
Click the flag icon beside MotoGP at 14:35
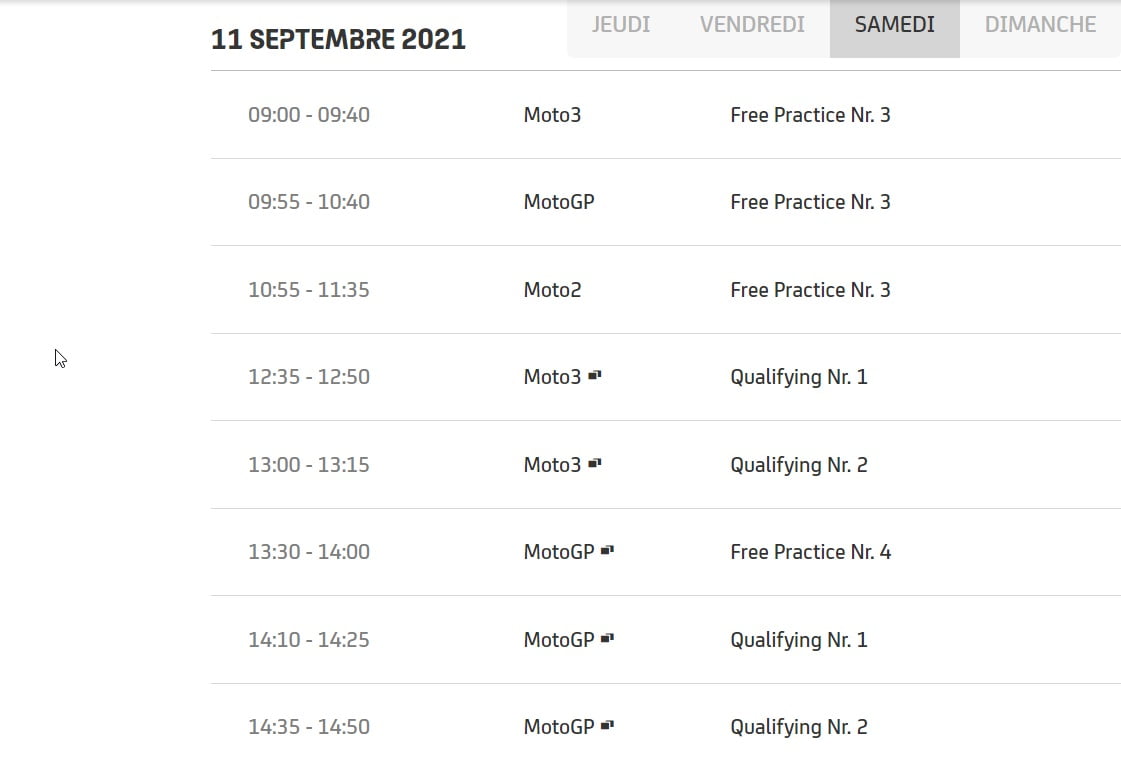pyautogui.click(x=607, y=726)
